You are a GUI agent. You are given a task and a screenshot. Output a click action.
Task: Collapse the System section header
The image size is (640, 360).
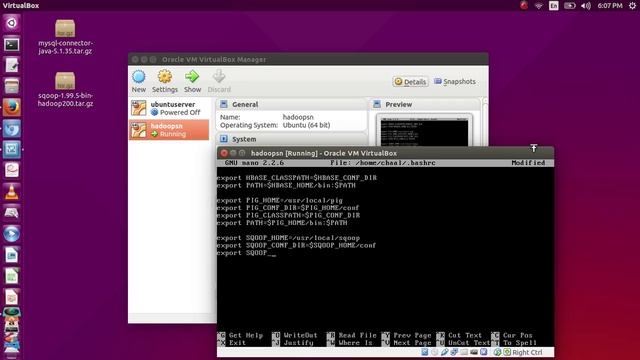click(291, 139)
